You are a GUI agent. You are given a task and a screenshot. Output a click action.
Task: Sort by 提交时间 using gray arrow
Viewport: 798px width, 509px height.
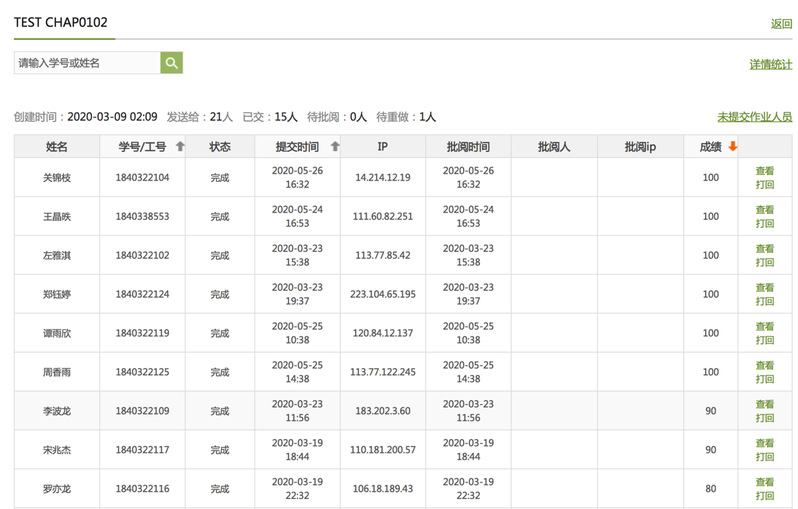(335, 147)
